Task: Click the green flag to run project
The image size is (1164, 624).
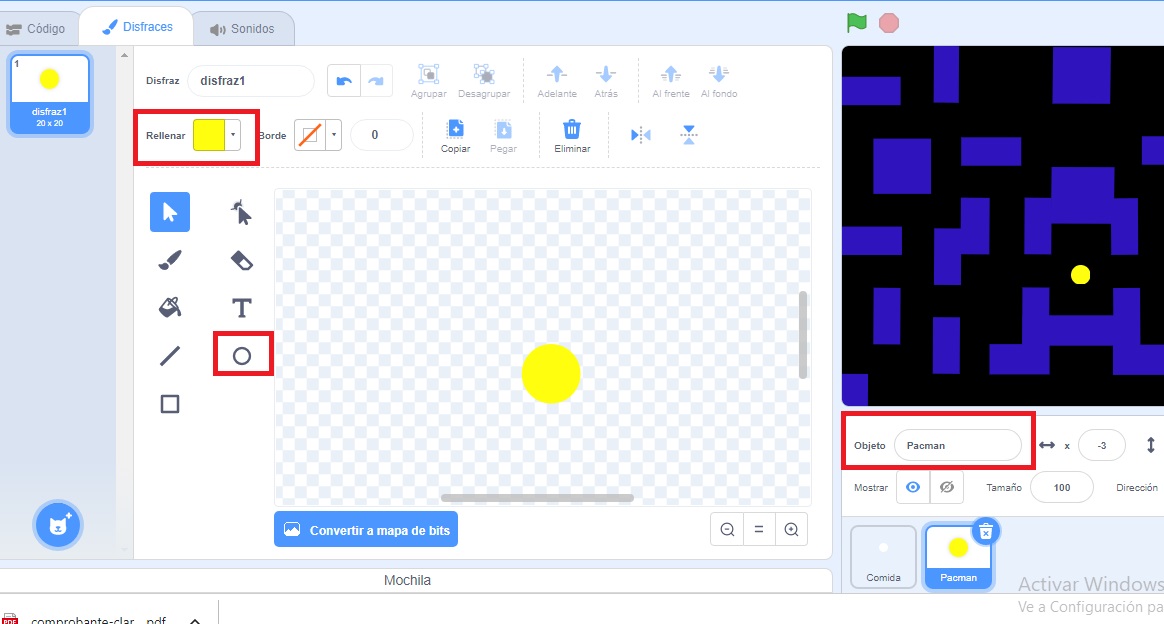Action: (x=855, y=20)
